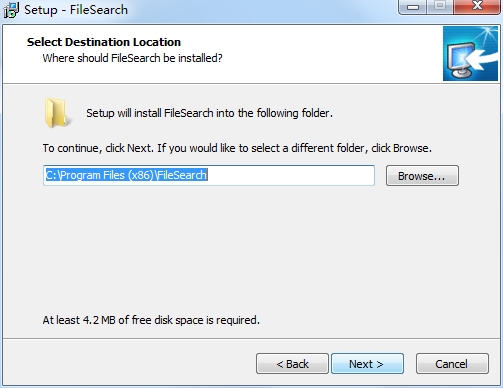Click the setup installer icon in title bar
This screenshot has width=503, height=388.
coord(11,9)
